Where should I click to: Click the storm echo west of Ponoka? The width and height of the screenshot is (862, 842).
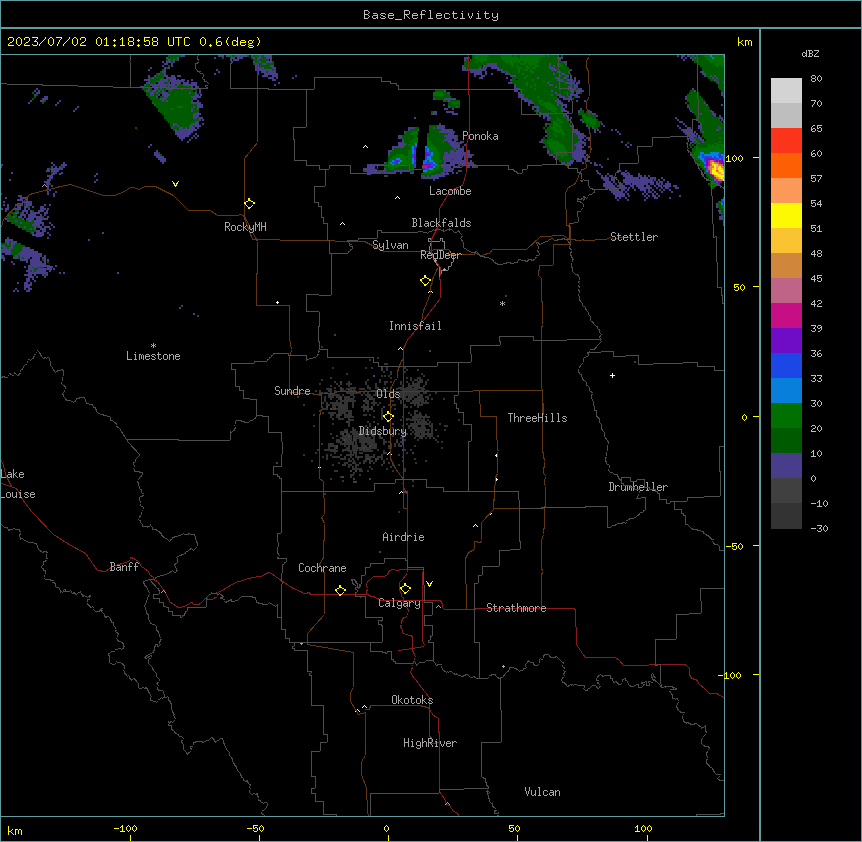pos(423,153)
